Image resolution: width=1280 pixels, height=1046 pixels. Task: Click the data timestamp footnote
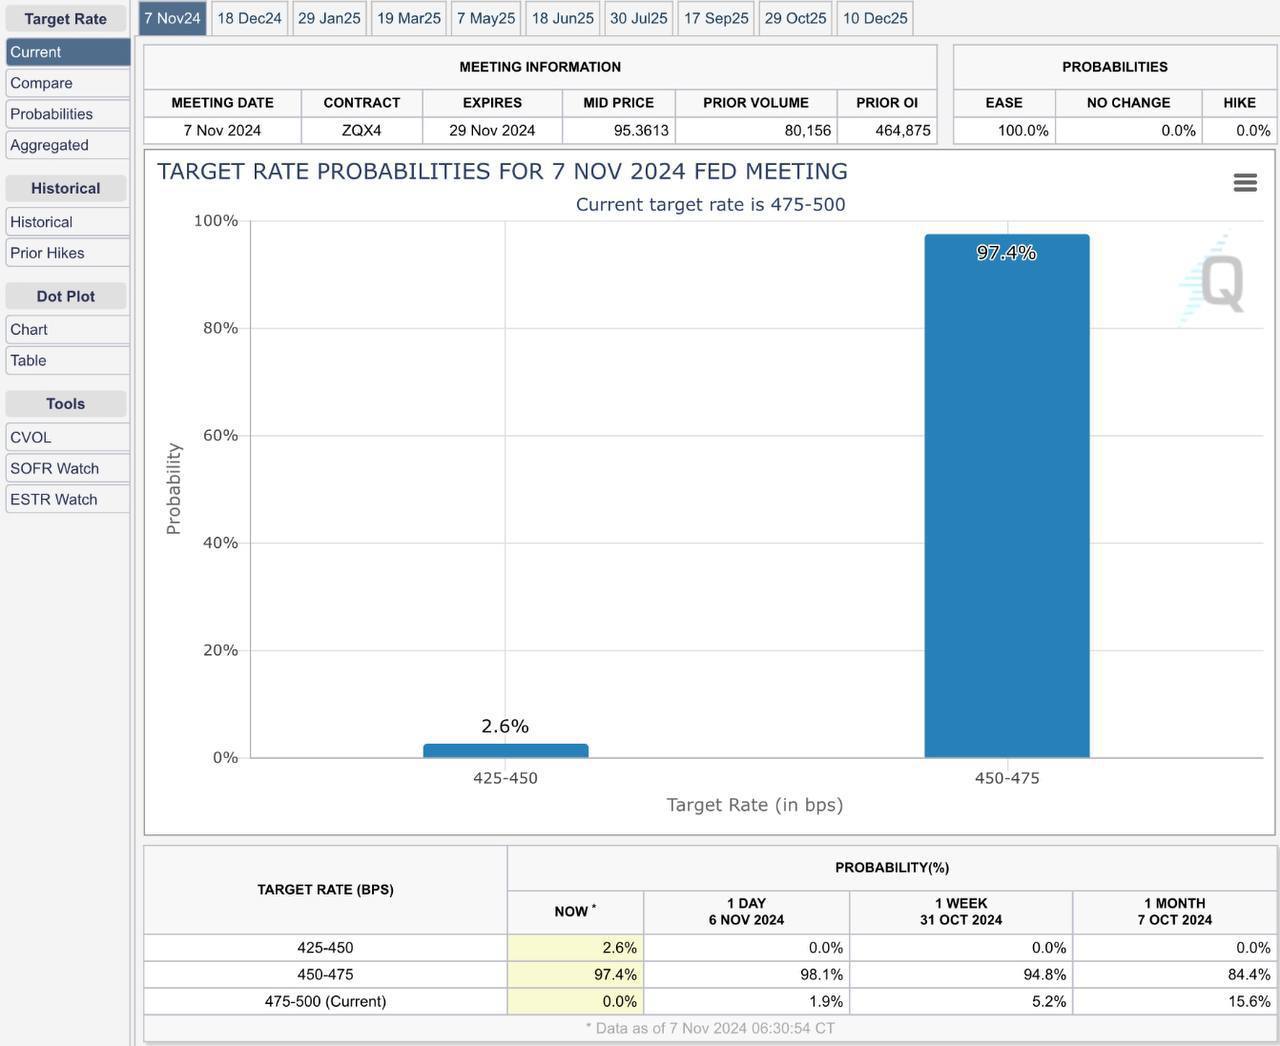(x=710, y=1028)
